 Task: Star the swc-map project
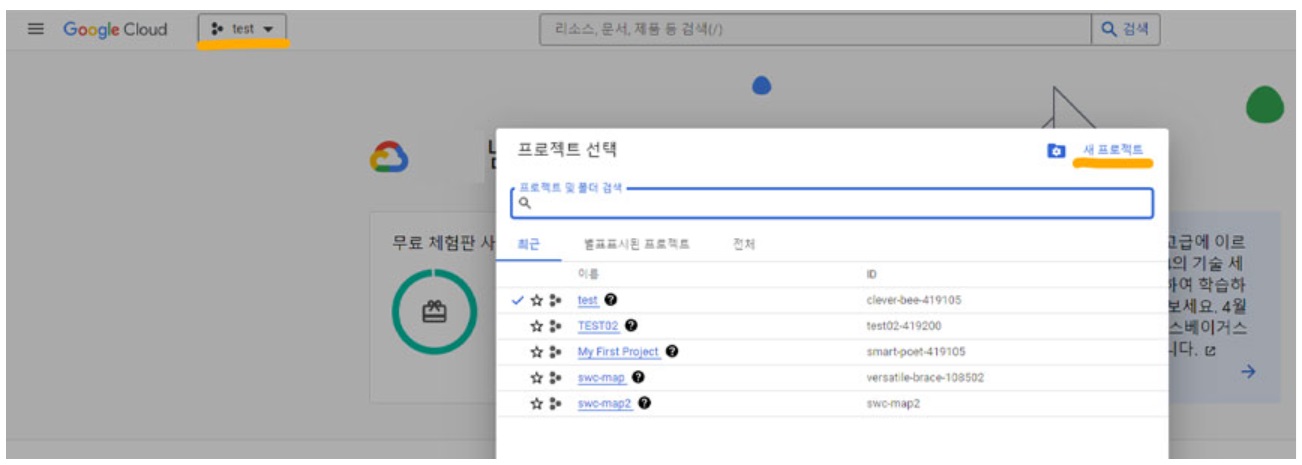[536, 378]
